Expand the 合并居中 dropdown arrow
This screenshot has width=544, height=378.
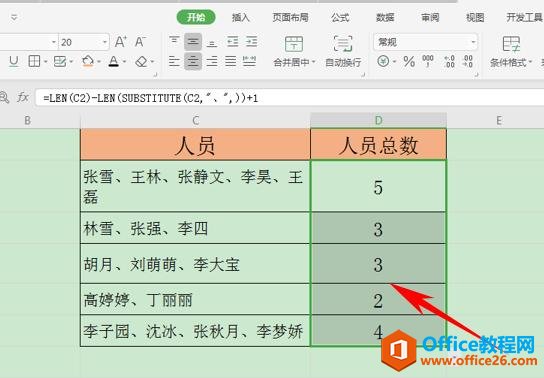click(314, 62)
